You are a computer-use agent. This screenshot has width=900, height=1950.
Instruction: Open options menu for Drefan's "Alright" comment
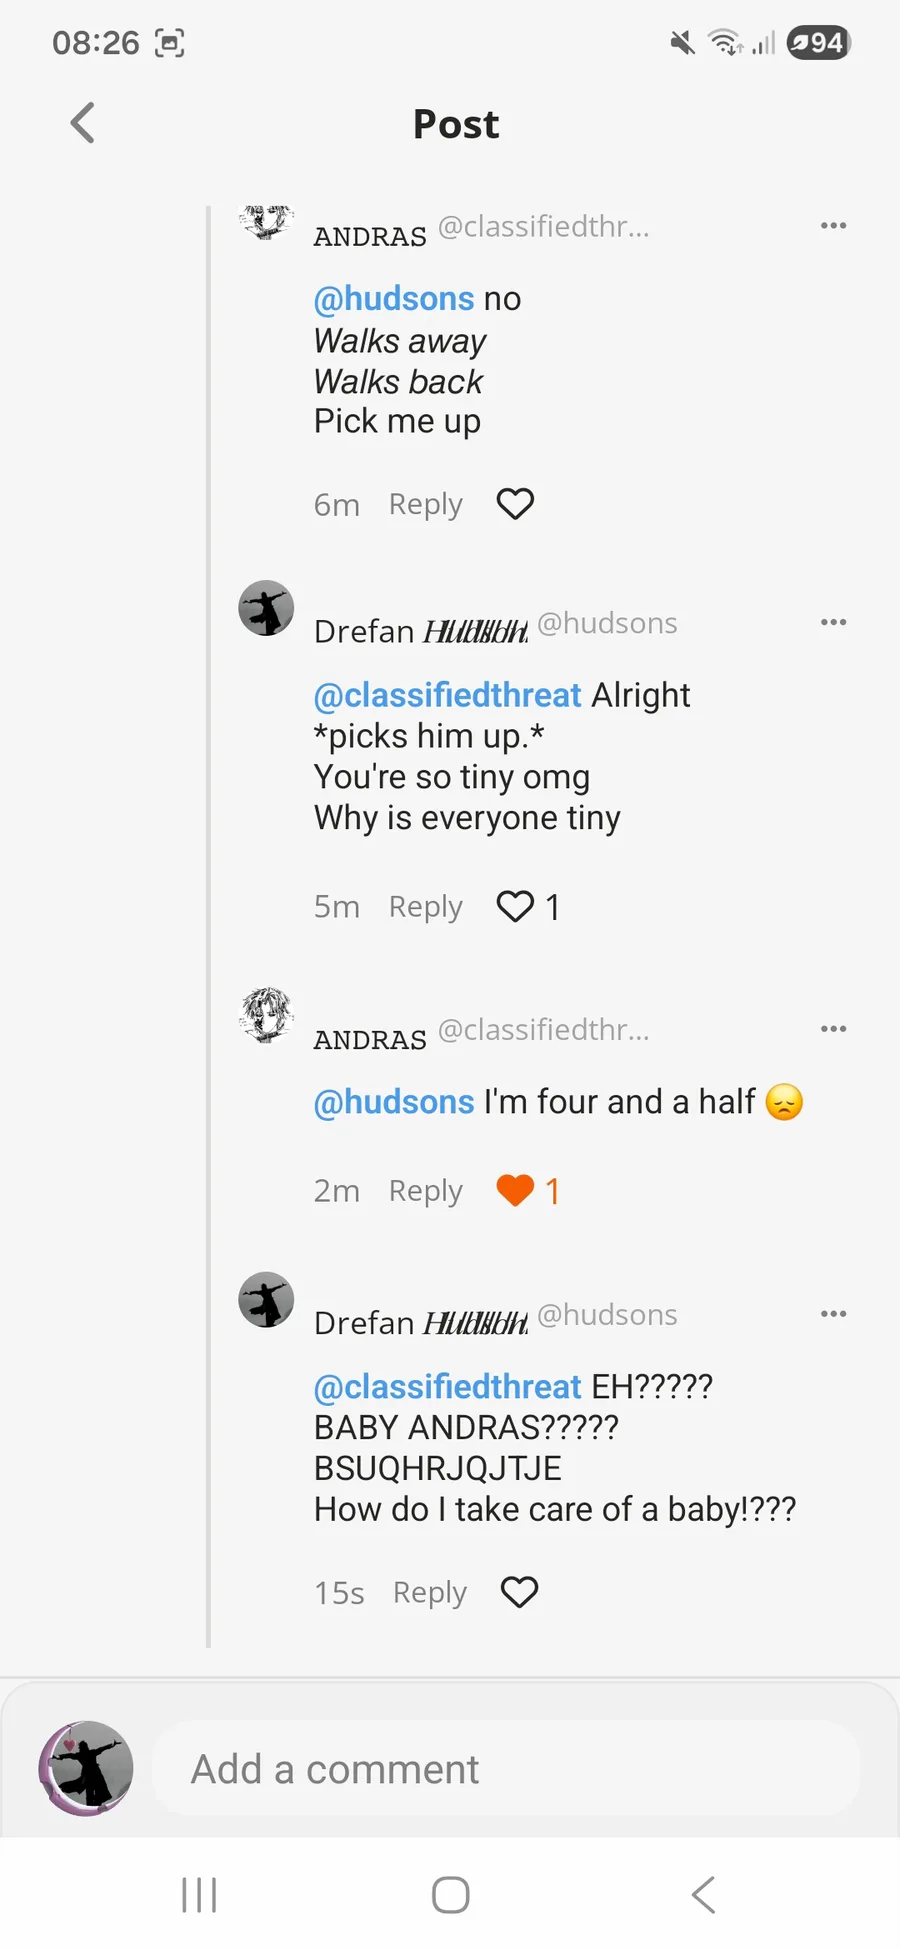tap(833, 623)
